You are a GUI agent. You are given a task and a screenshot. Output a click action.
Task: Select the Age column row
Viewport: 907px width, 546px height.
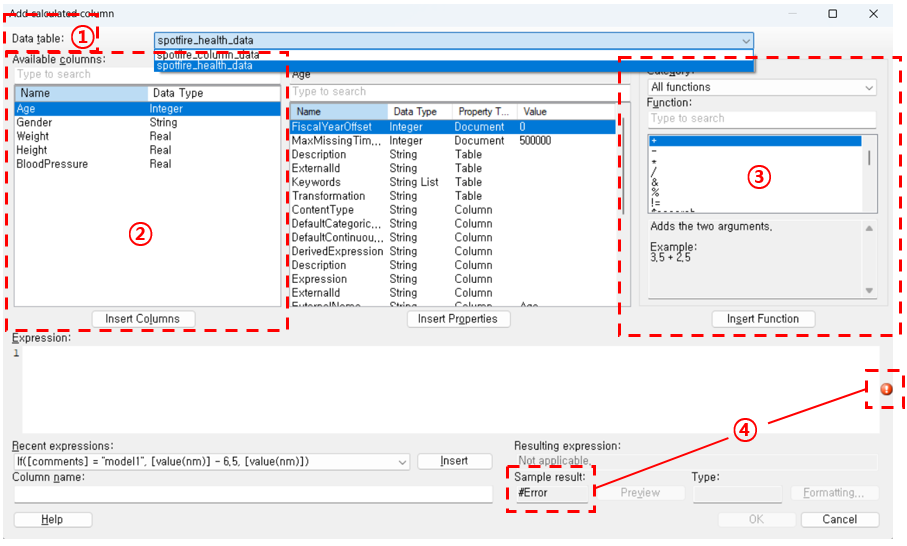[x=148, y=109]
